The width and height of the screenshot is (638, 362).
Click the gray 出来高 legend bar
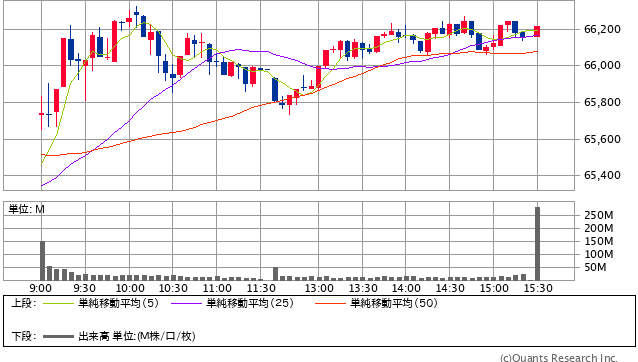click(x=58, y=336)
